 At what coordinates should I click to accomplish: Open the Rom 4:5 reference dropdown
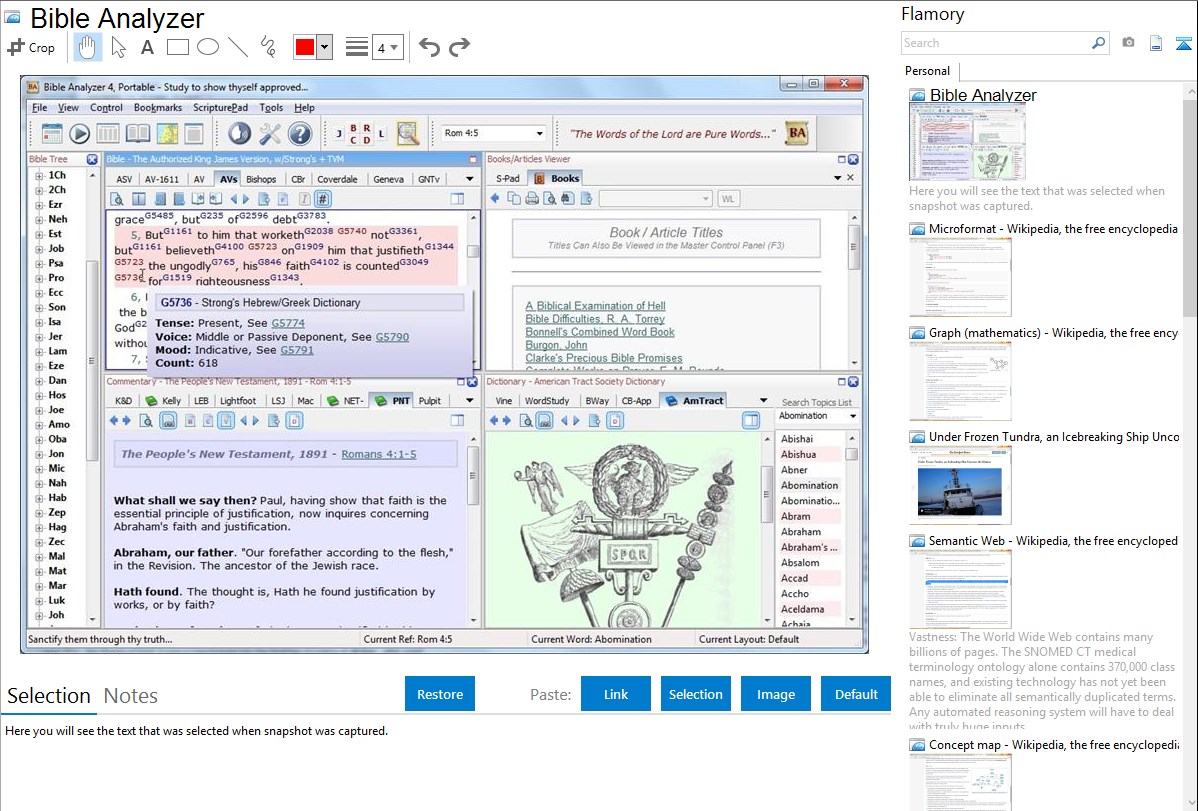coord(539,133)
